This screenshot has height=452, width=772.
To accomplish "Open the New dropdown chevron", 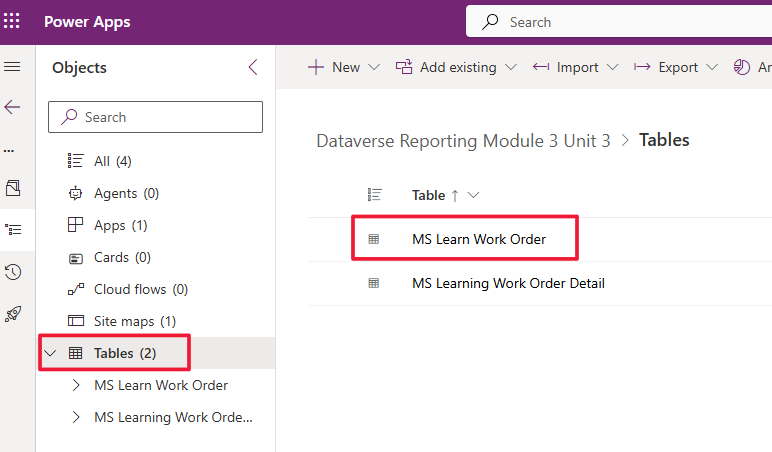I will click(374, 67).
